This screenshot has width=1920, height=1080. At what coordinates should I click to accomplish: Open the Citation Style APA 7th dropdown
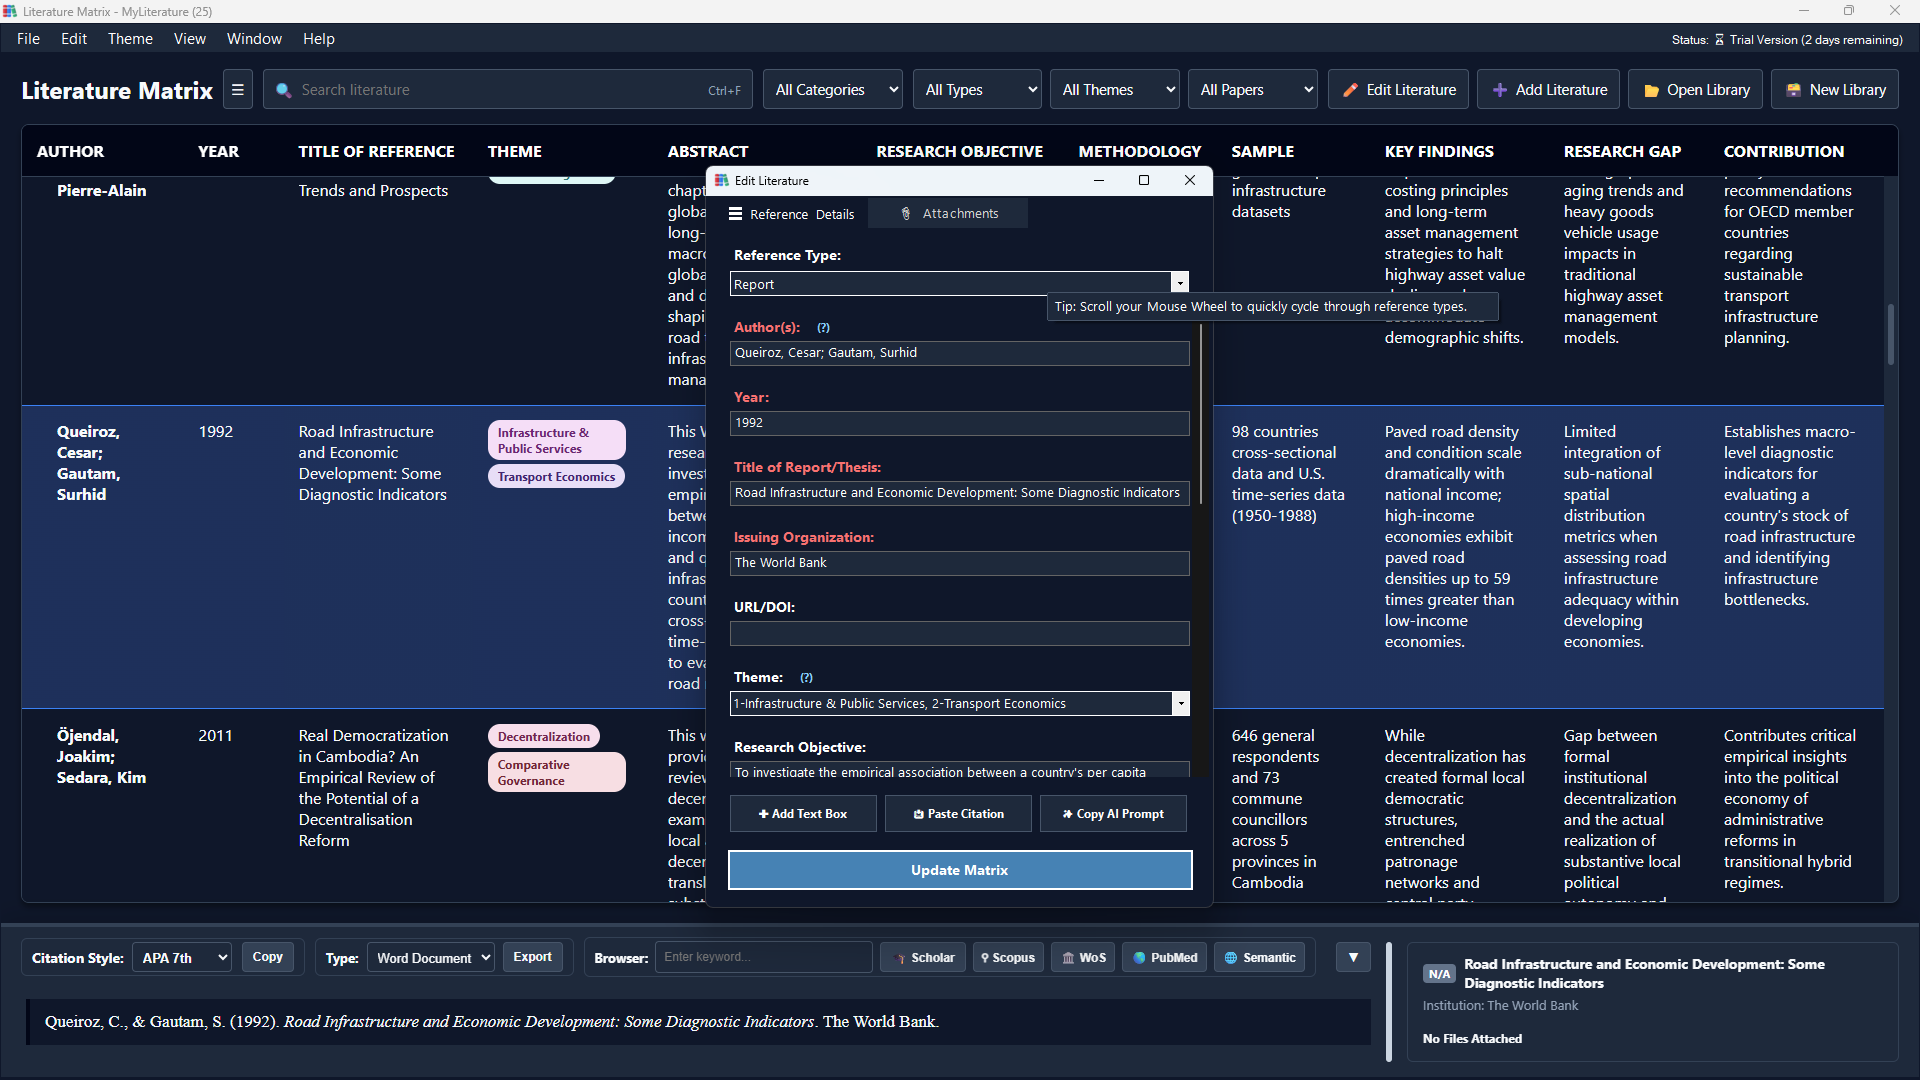click(182, 958)
